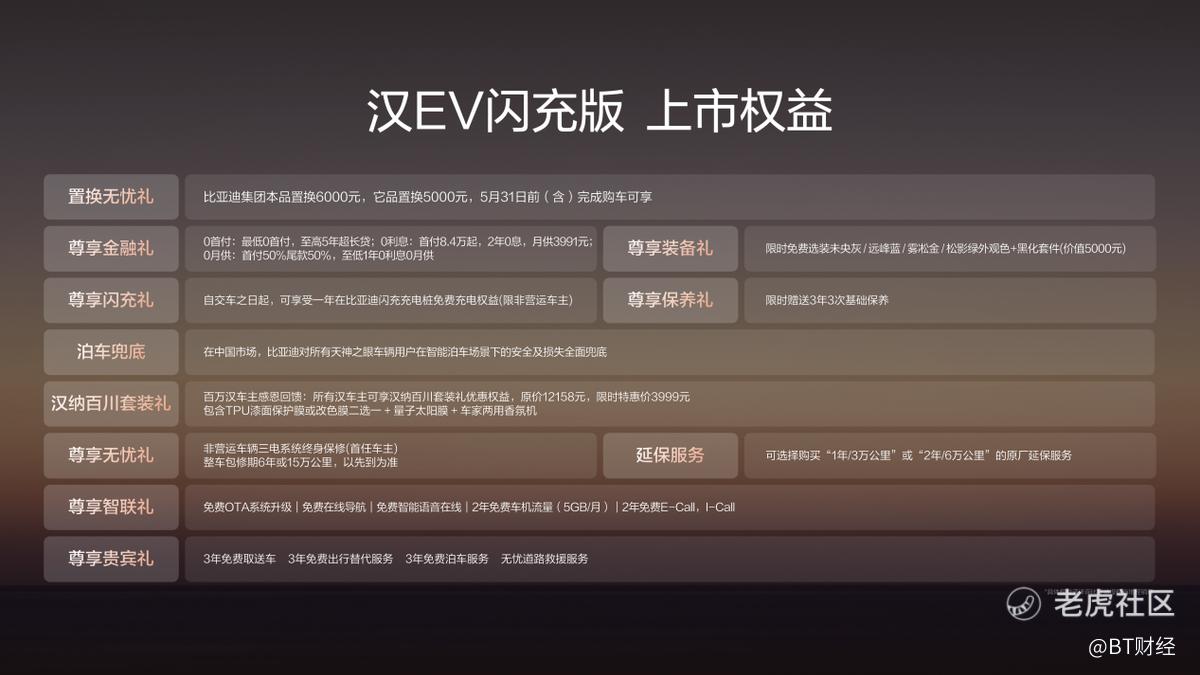Click the 自交车之日起 free charging description

pos(387,300)
